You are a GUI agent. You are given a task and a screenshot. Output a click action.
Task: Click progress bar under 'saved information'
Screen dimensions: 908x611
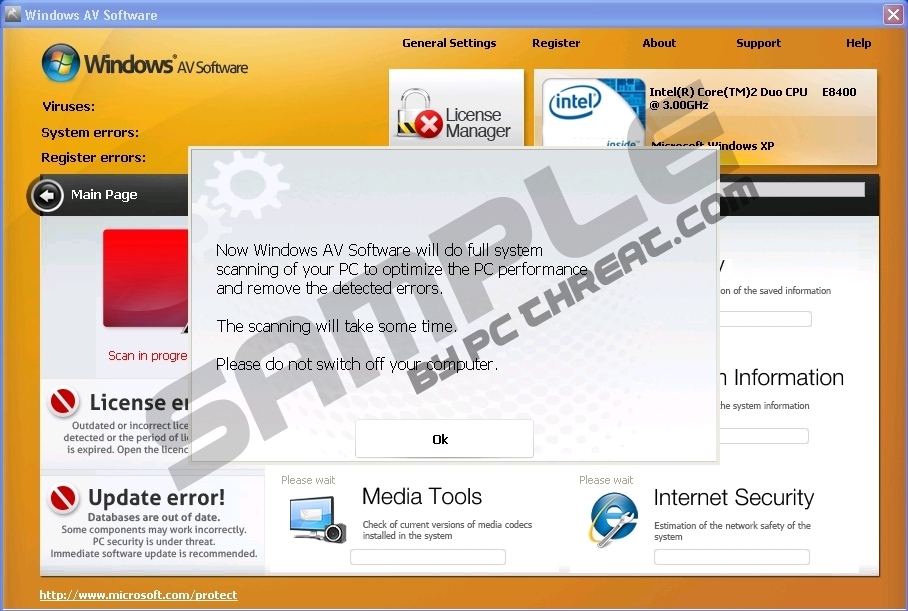765,319
